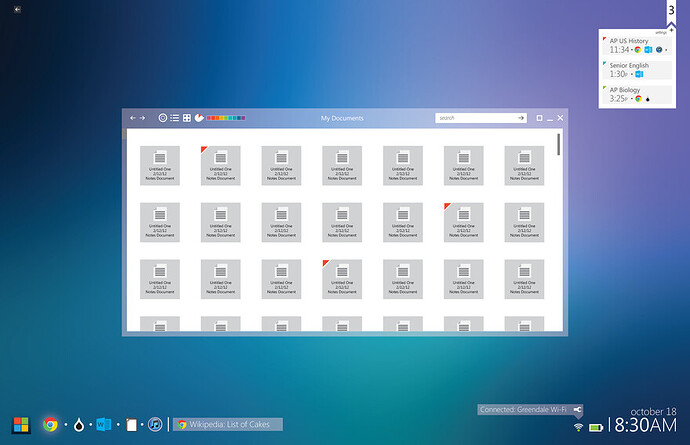Pick the yellow color swatch in toolbar
Viewport: 690px width, 445px height.
[x=222, y=118]
